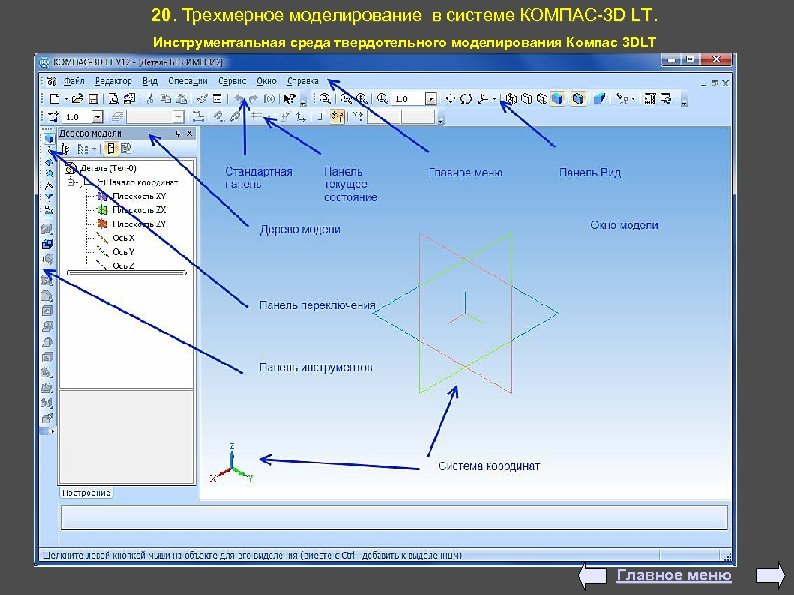The height and width of the screenshot is (595, 794).
Task: Click the model tree horizontal scrollbar
Action: [x=127, y=273]
